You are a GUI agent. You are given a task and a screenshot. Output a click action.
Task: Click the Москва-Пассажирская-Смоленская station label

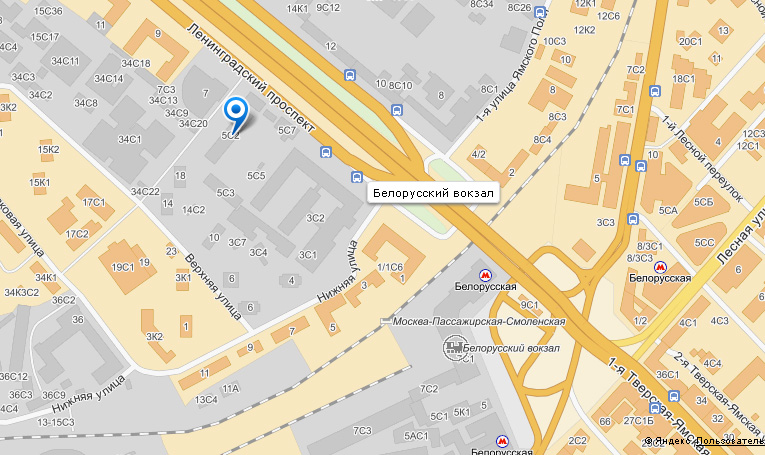pyautogui.click(x=479, y=321)
